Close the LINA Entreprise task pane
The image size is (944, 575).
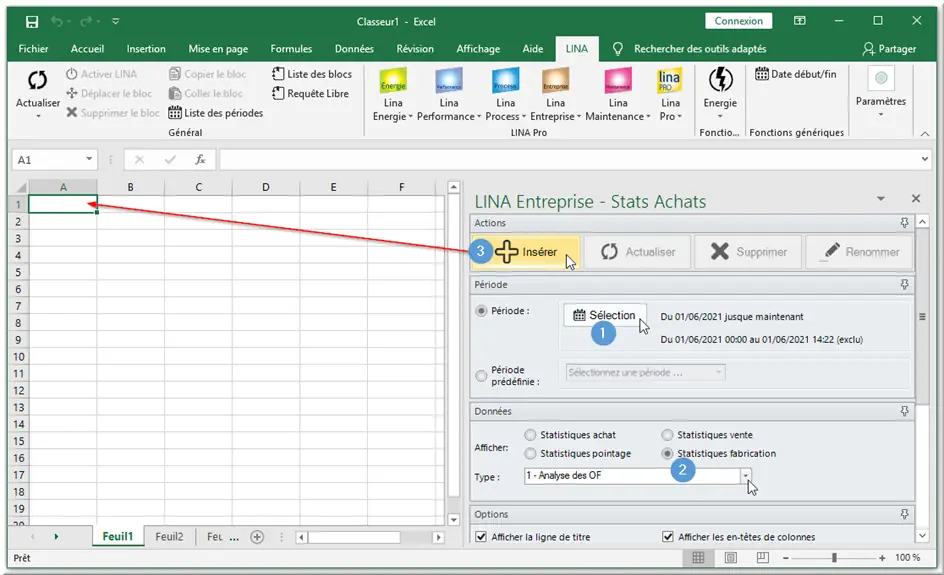click(916, 199)
